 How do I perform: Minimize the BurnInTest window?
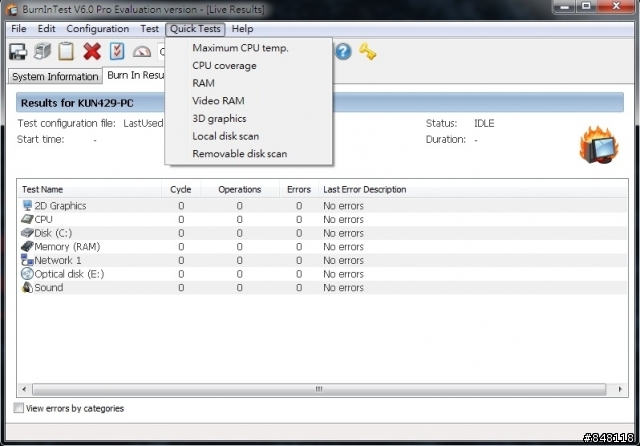click(564, 7)
